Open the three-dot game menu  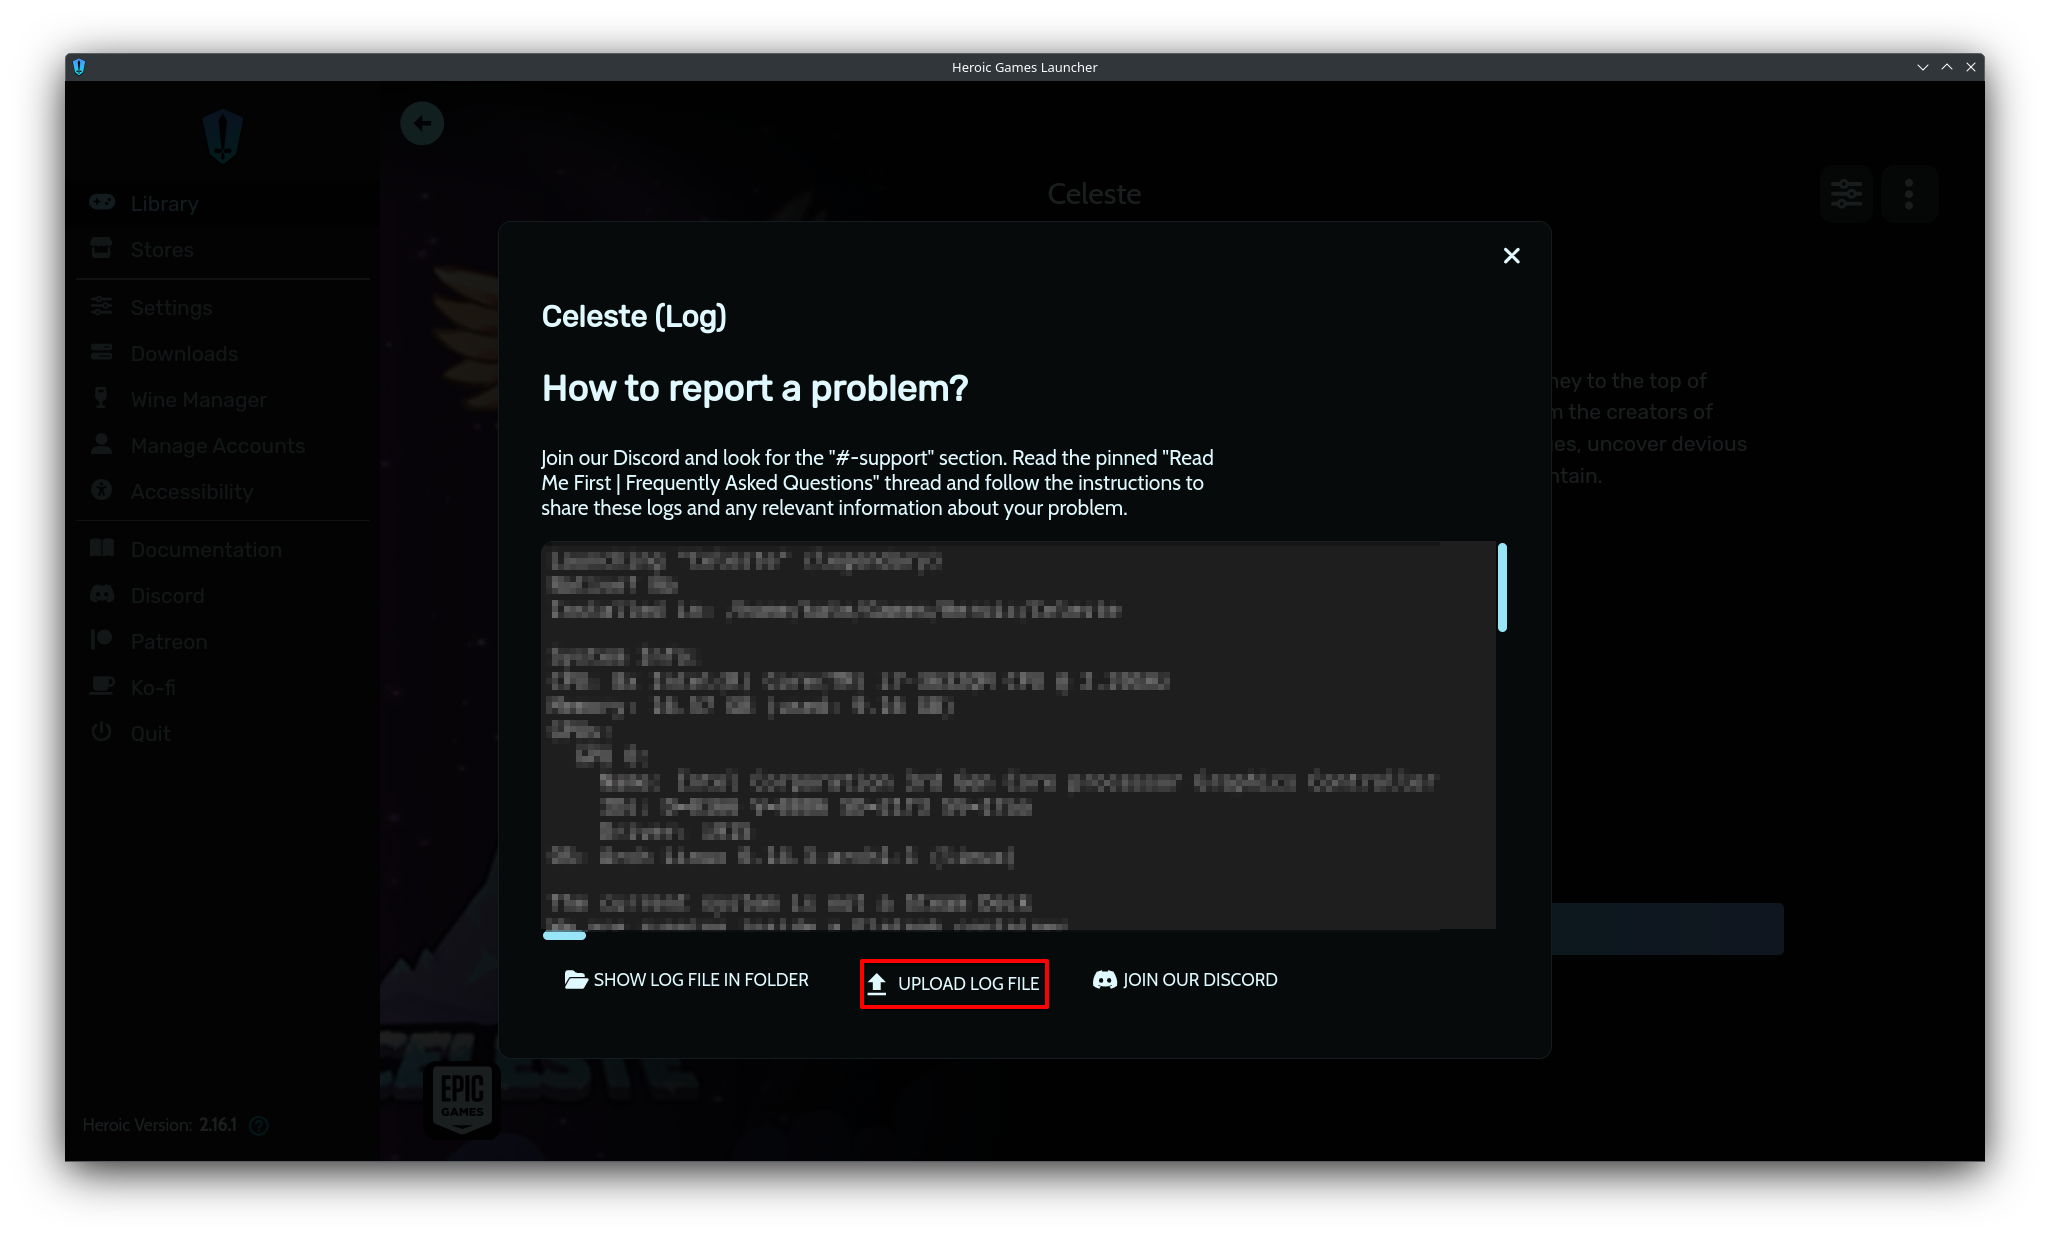tap(1909, 194)
